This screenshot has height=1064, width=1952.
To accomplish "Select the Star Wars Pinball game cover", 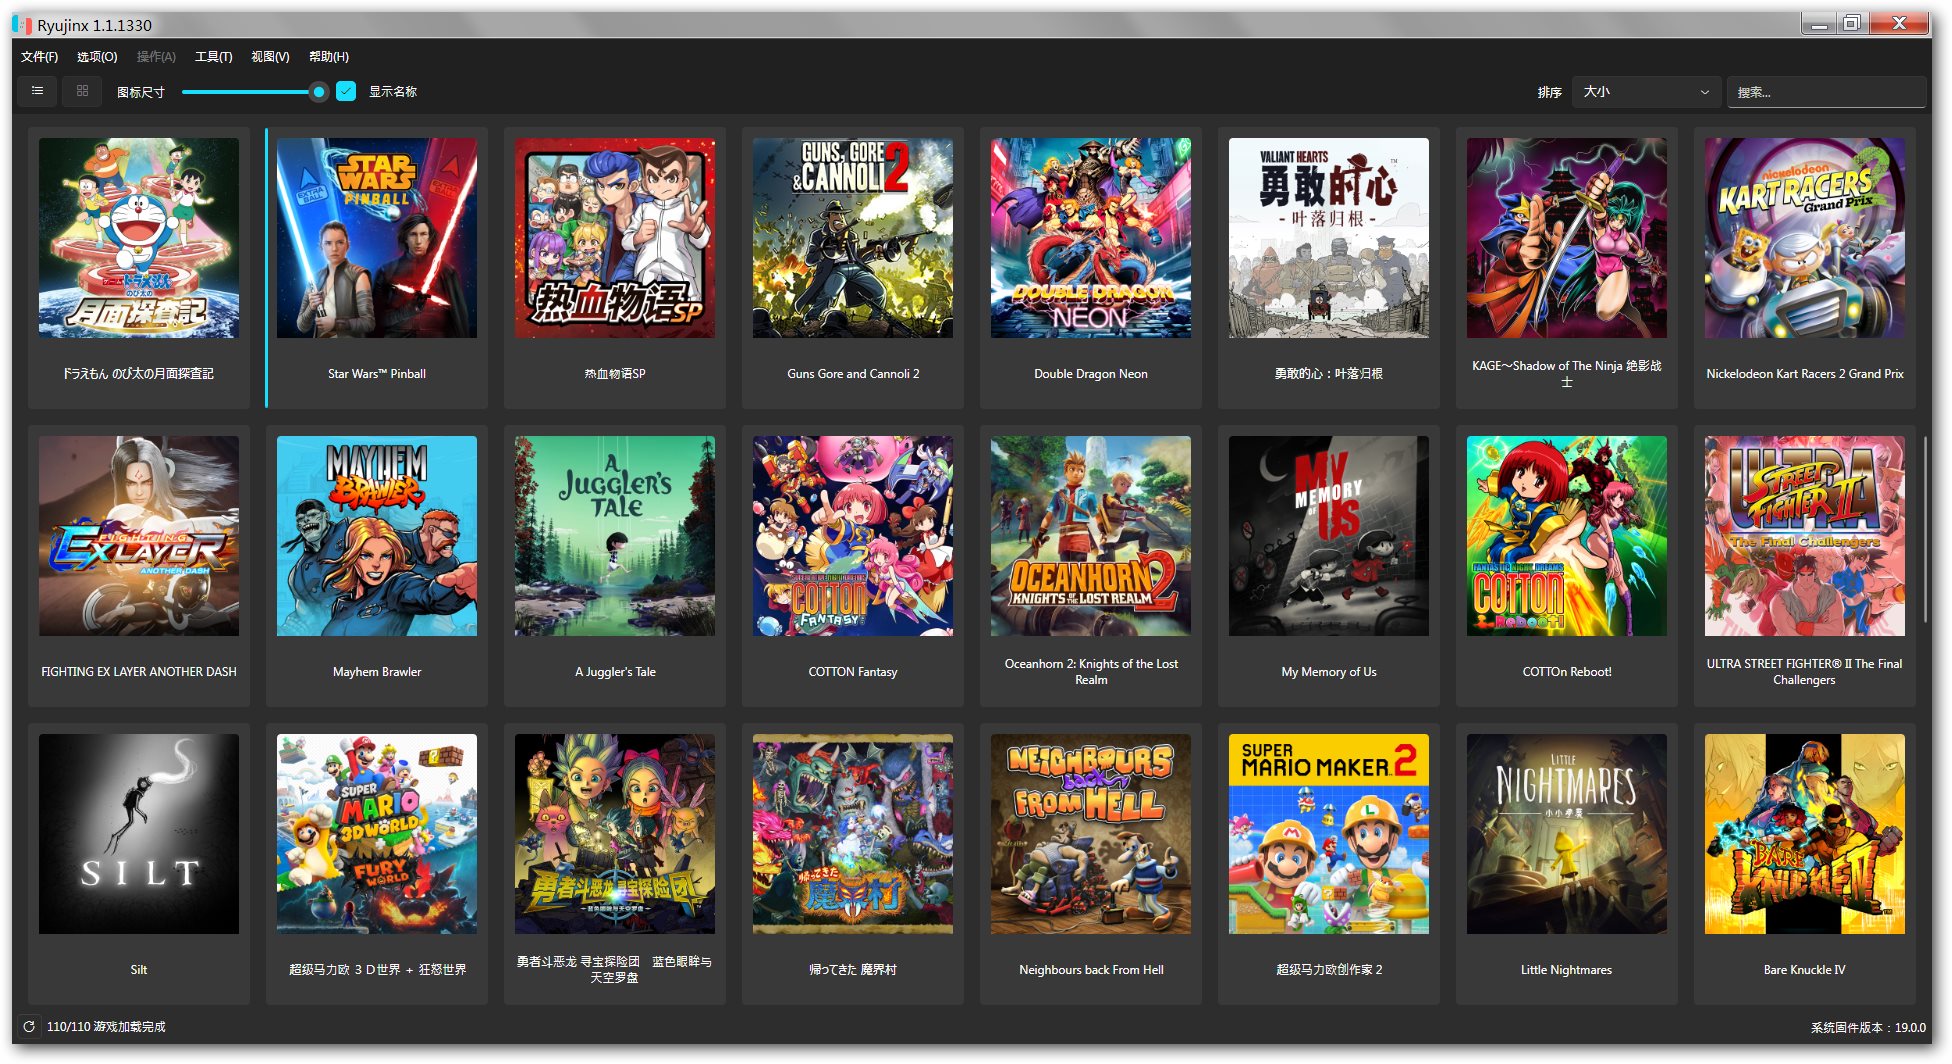I will [x=377, y=238].
